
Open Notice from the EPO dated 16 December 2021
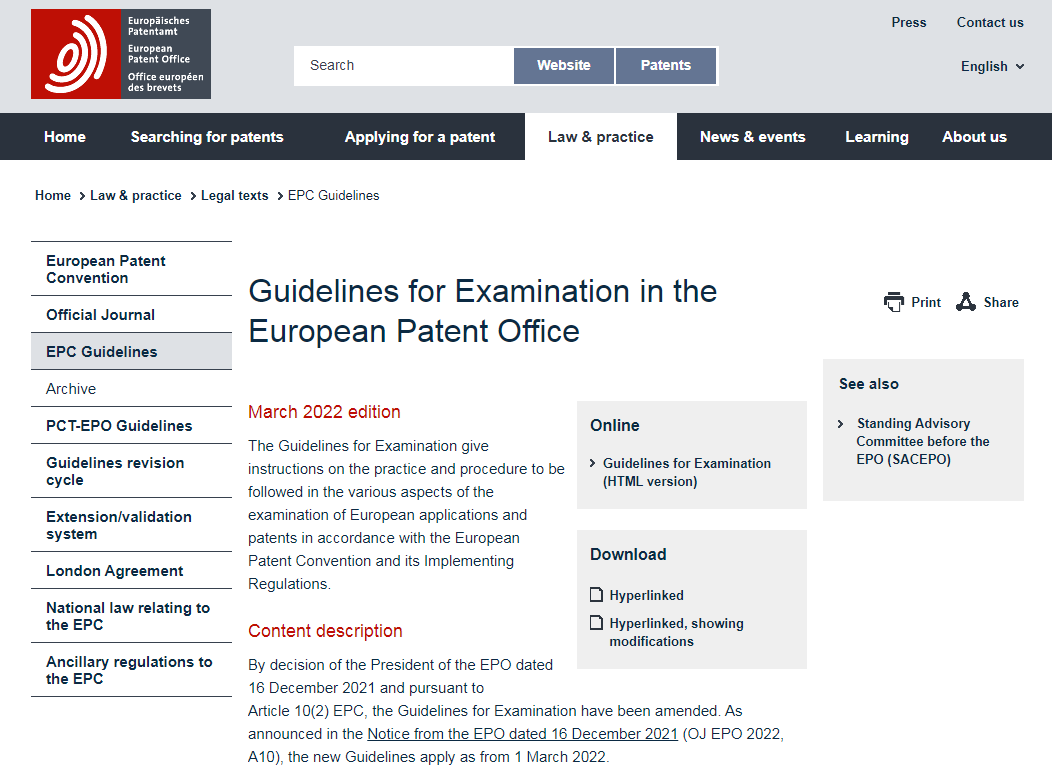point(522,734)
